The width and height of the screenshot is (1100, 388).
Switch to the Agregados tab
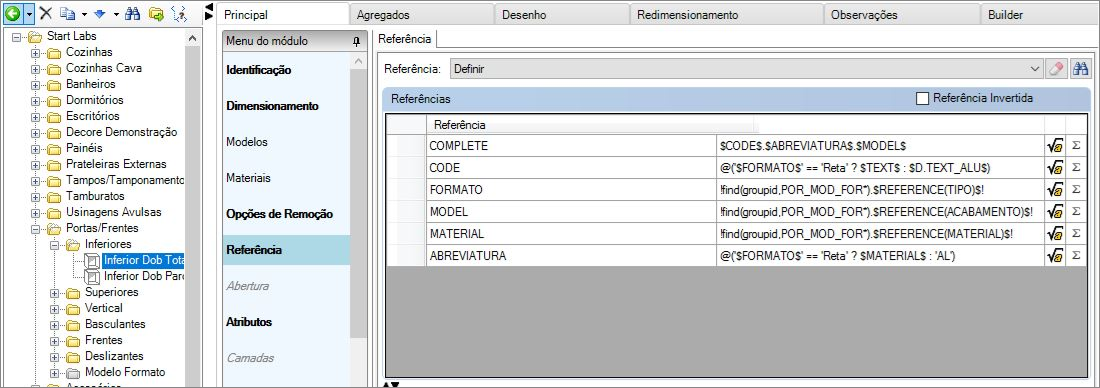422,15
